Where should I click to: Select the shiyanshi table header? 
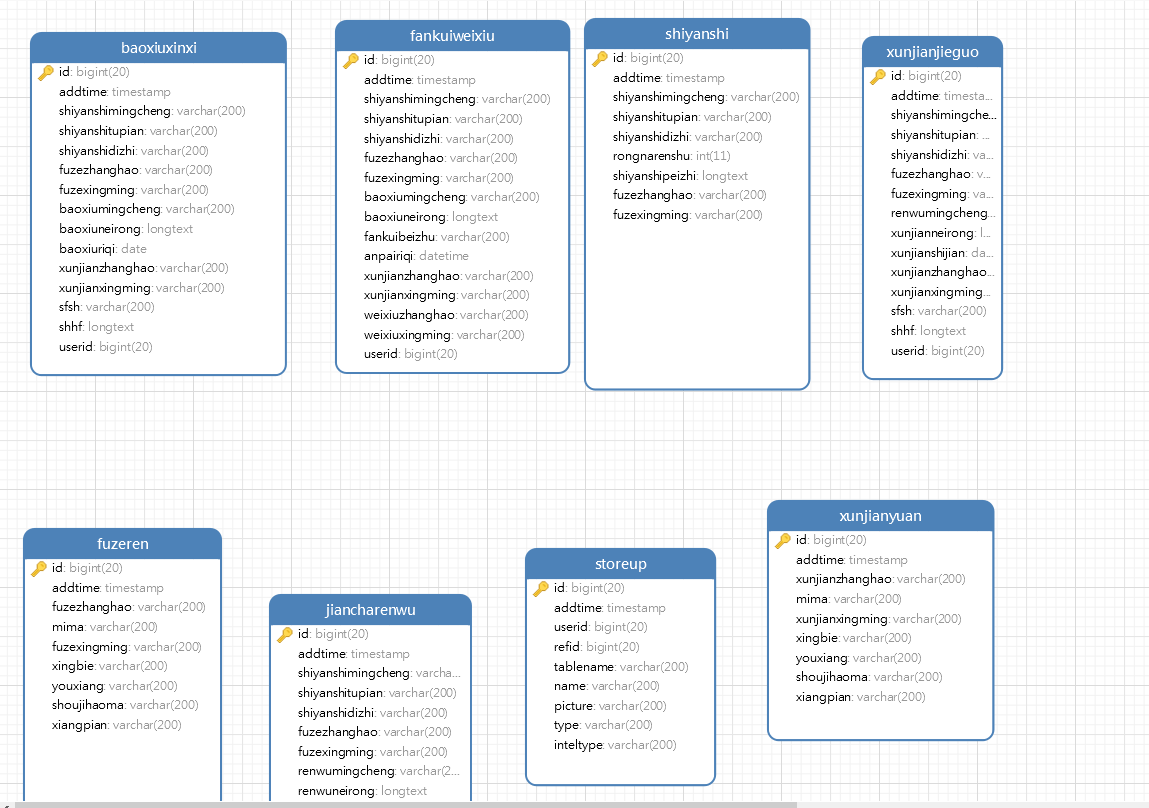point(697,34)
